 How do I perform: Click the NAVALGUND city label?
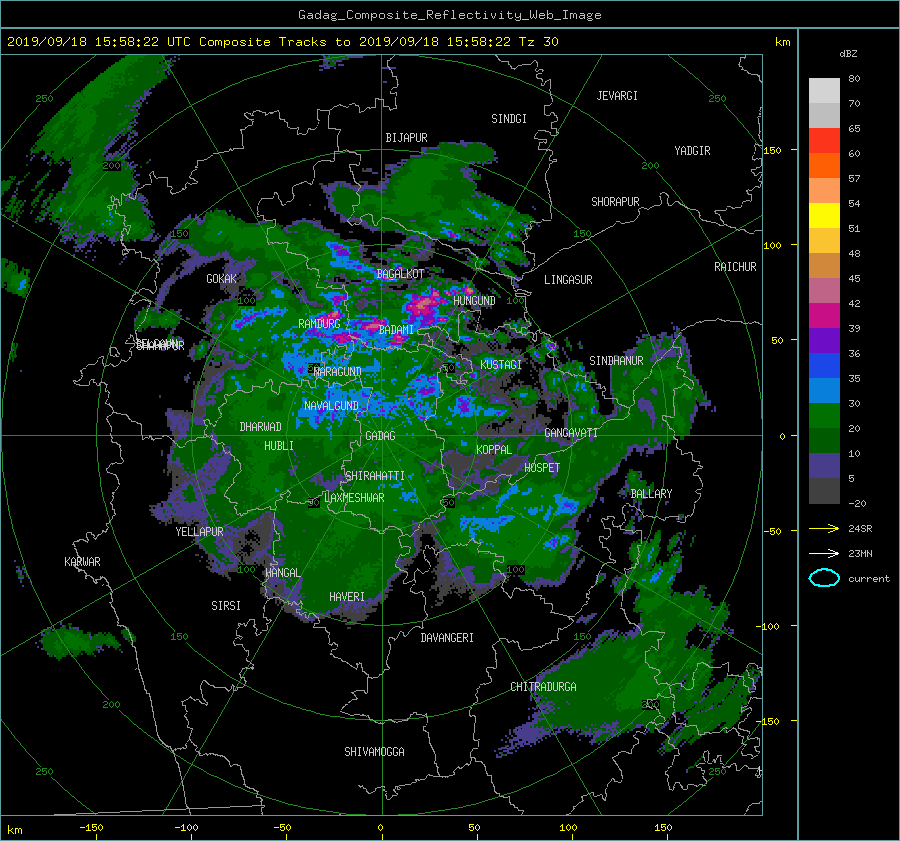[x=331, y=406]
